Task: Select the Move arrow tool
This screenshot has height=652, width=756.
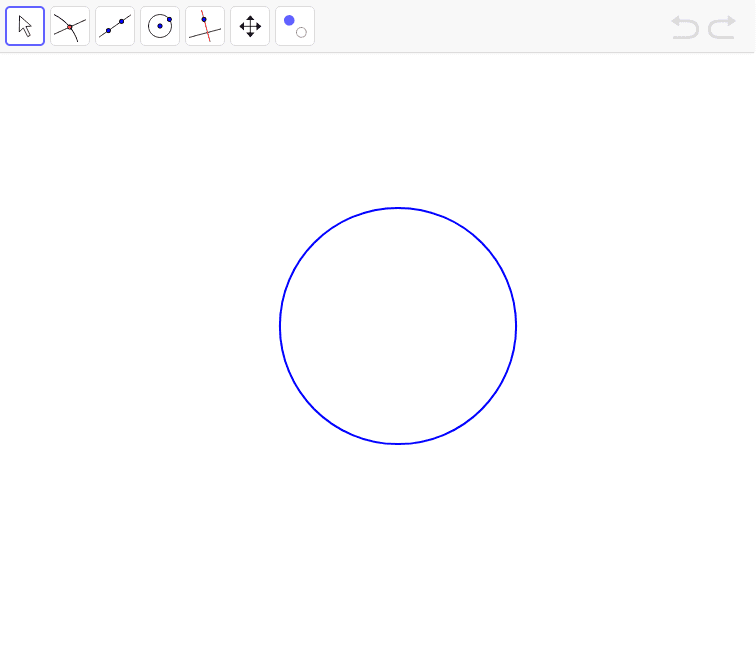Action: click(x=25, y=26)
